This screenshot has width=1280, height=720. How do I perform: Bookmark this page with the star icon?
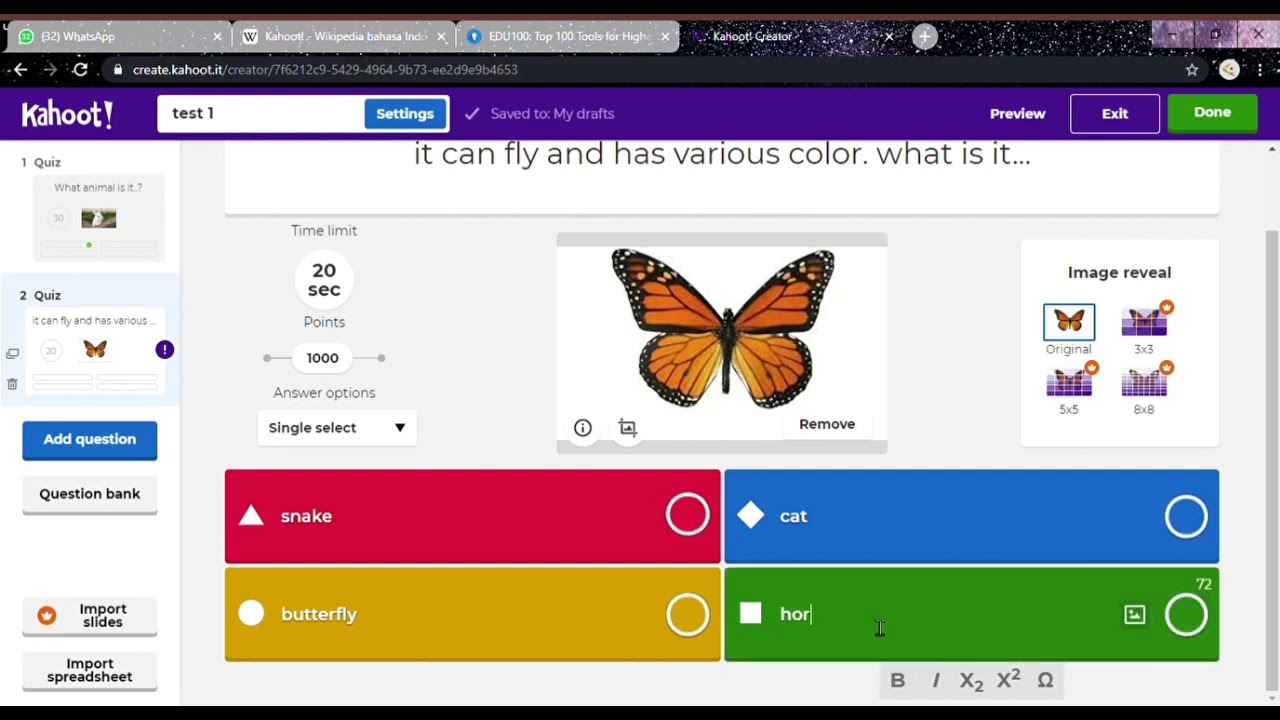click(x=1192, y=69)
